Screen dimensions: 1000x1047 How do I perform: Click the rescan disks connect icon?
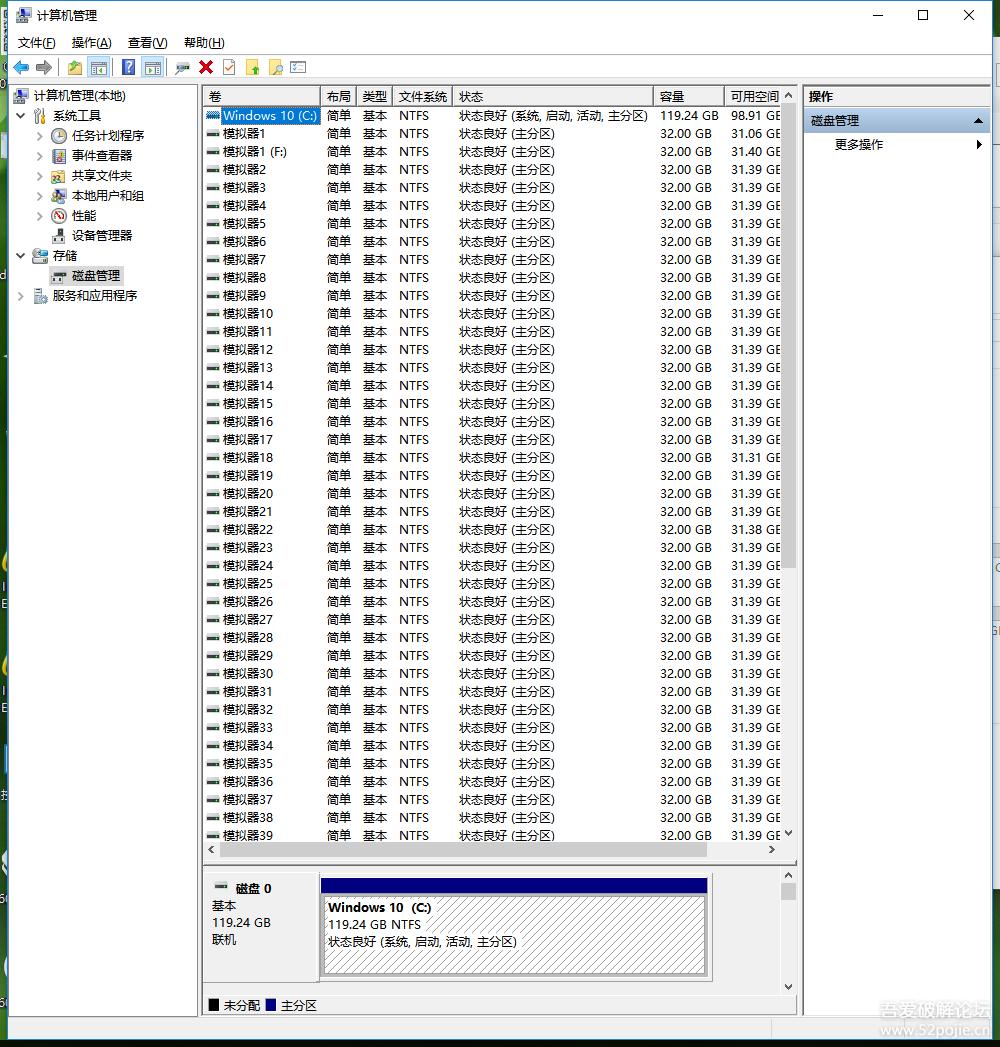click(x=182, y=67)
